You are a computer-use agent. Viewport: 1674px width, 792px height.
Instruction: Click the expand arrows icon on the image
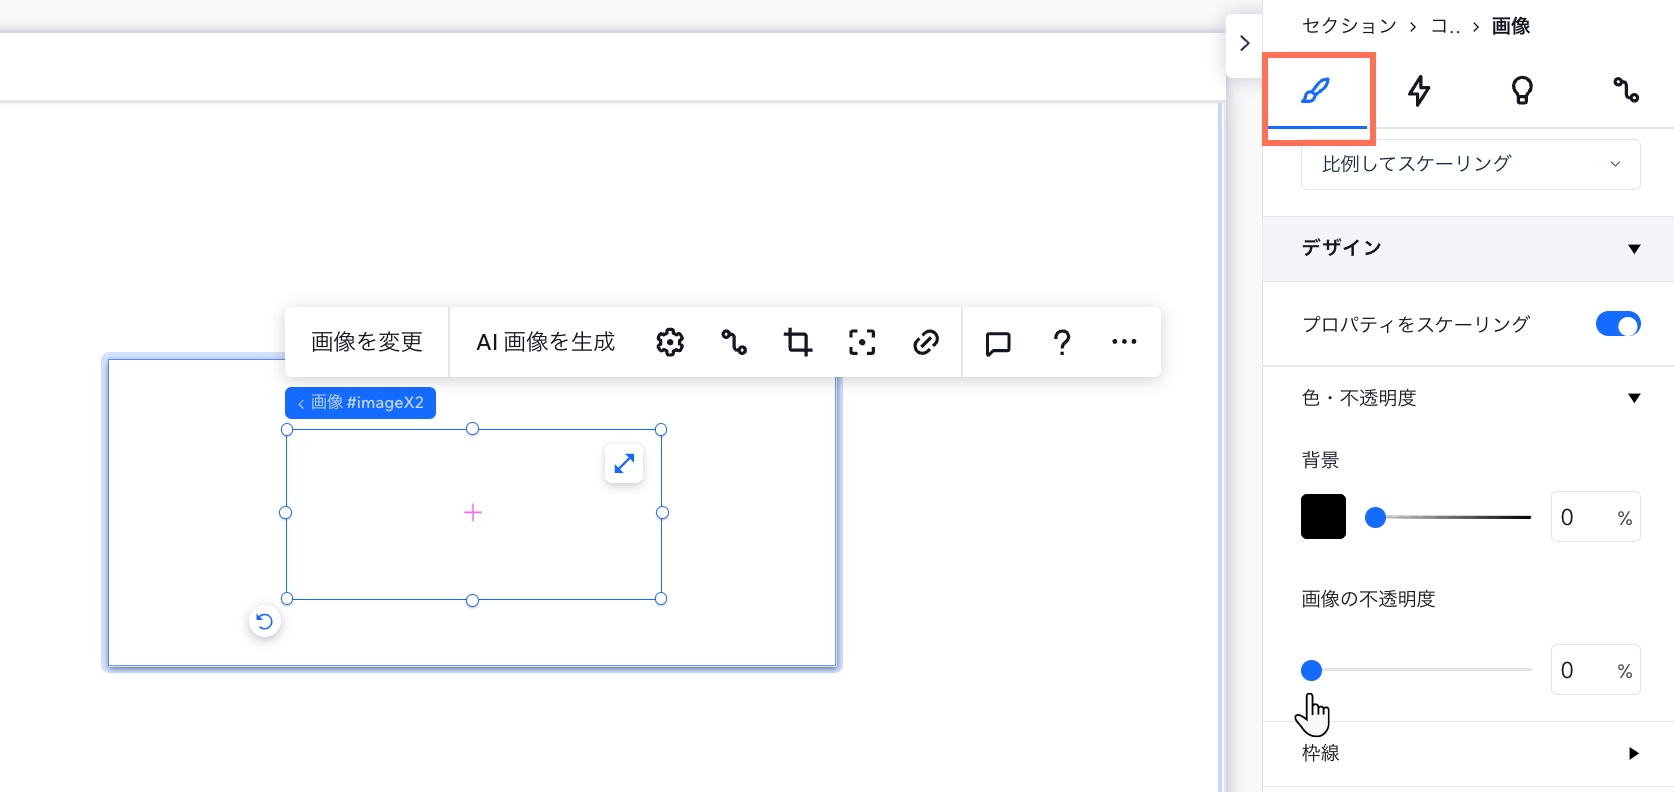(624, 464)
